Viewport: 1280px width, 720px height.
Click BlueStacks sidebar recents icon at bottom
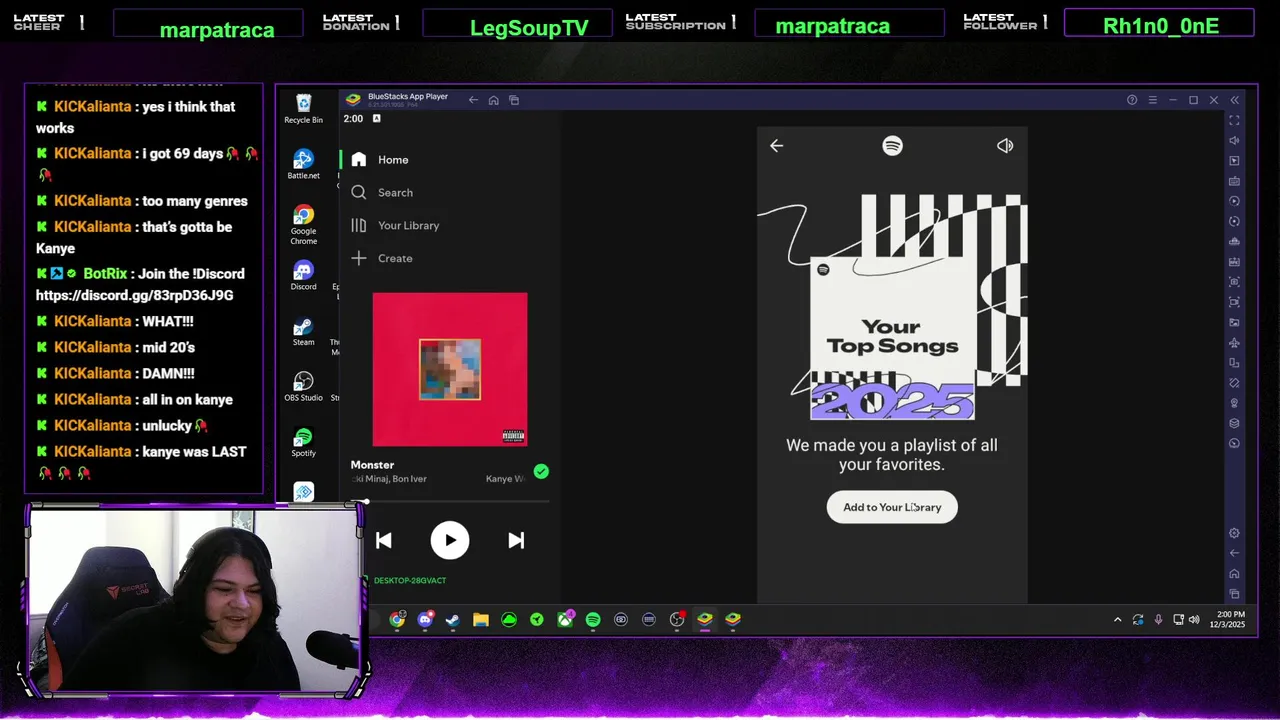(1234, 594)
